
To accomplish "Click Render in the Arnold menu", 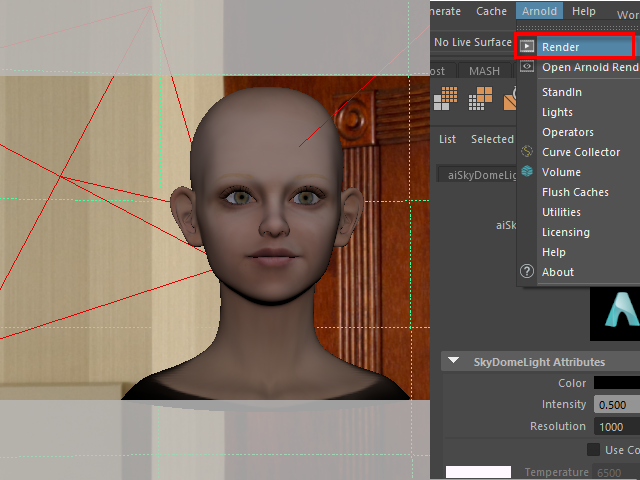I will (x=585, y=47).
